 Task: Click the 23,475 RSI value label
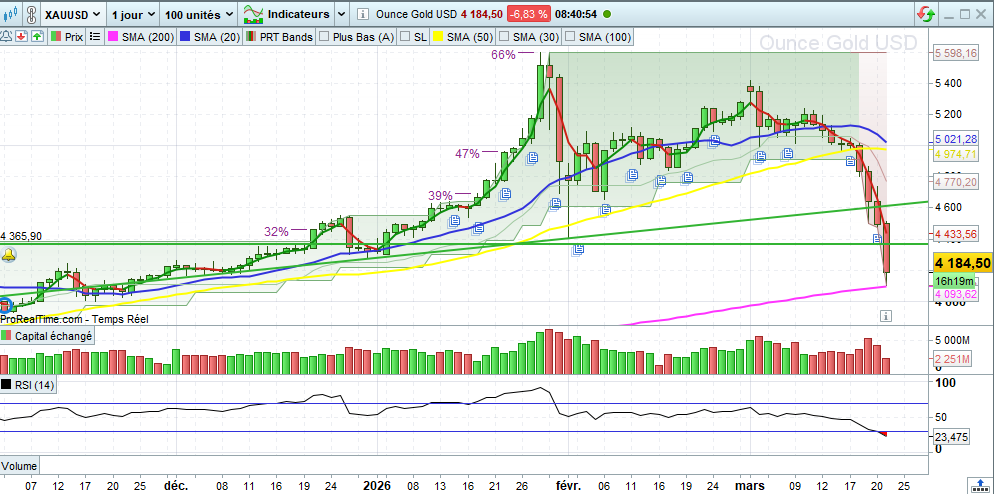tap(951, 436)
